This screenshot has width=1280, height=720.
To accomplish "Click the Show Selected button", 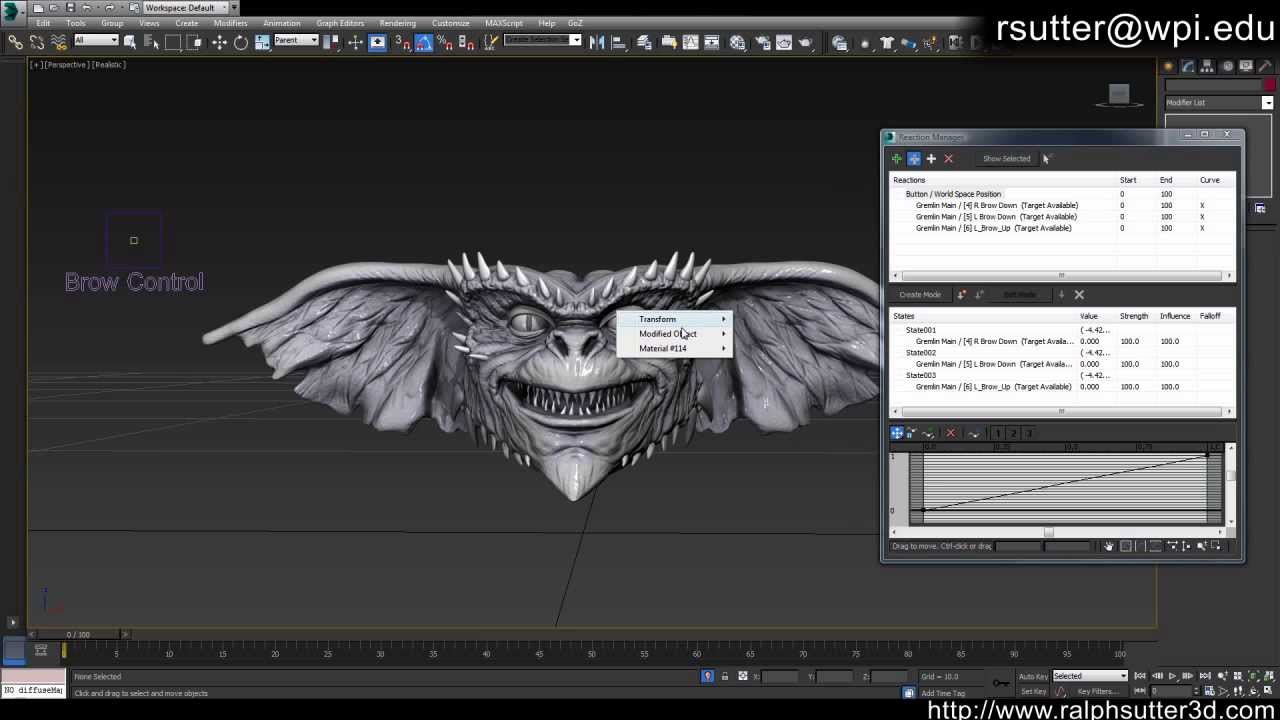I will tap(1006, 158).
